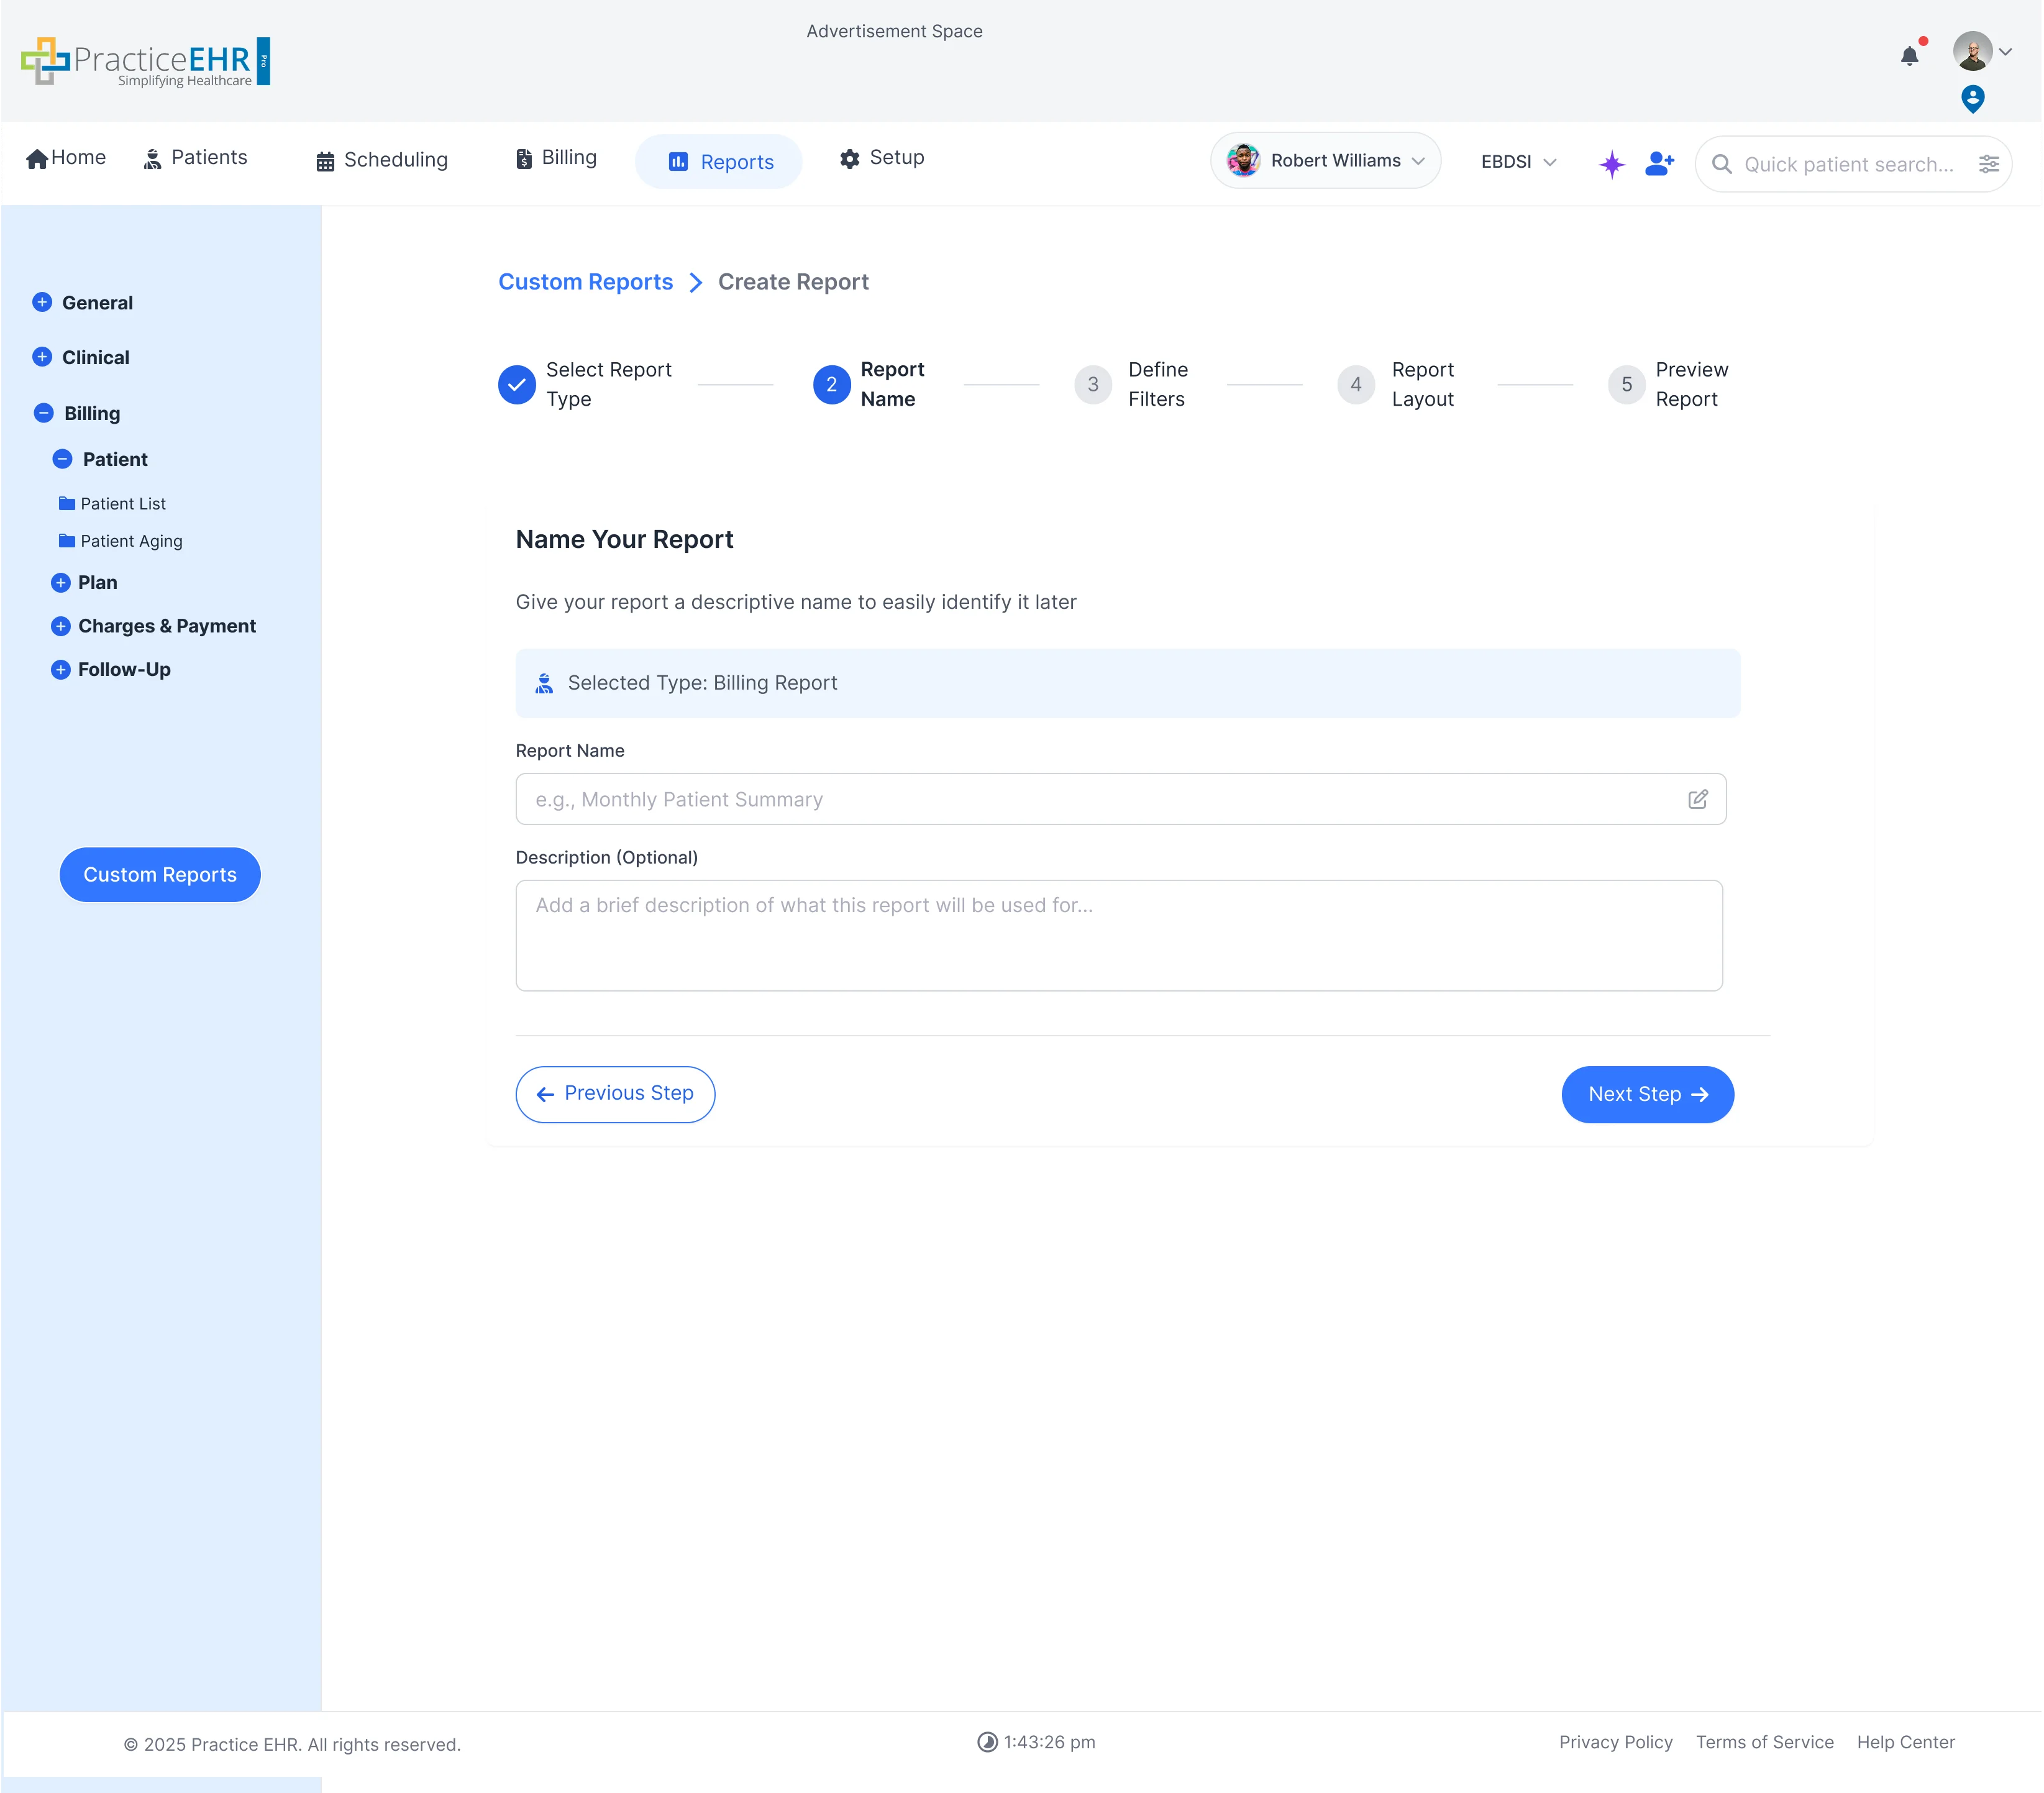Open the EBDSI dropdown

tap(1517, 162)
